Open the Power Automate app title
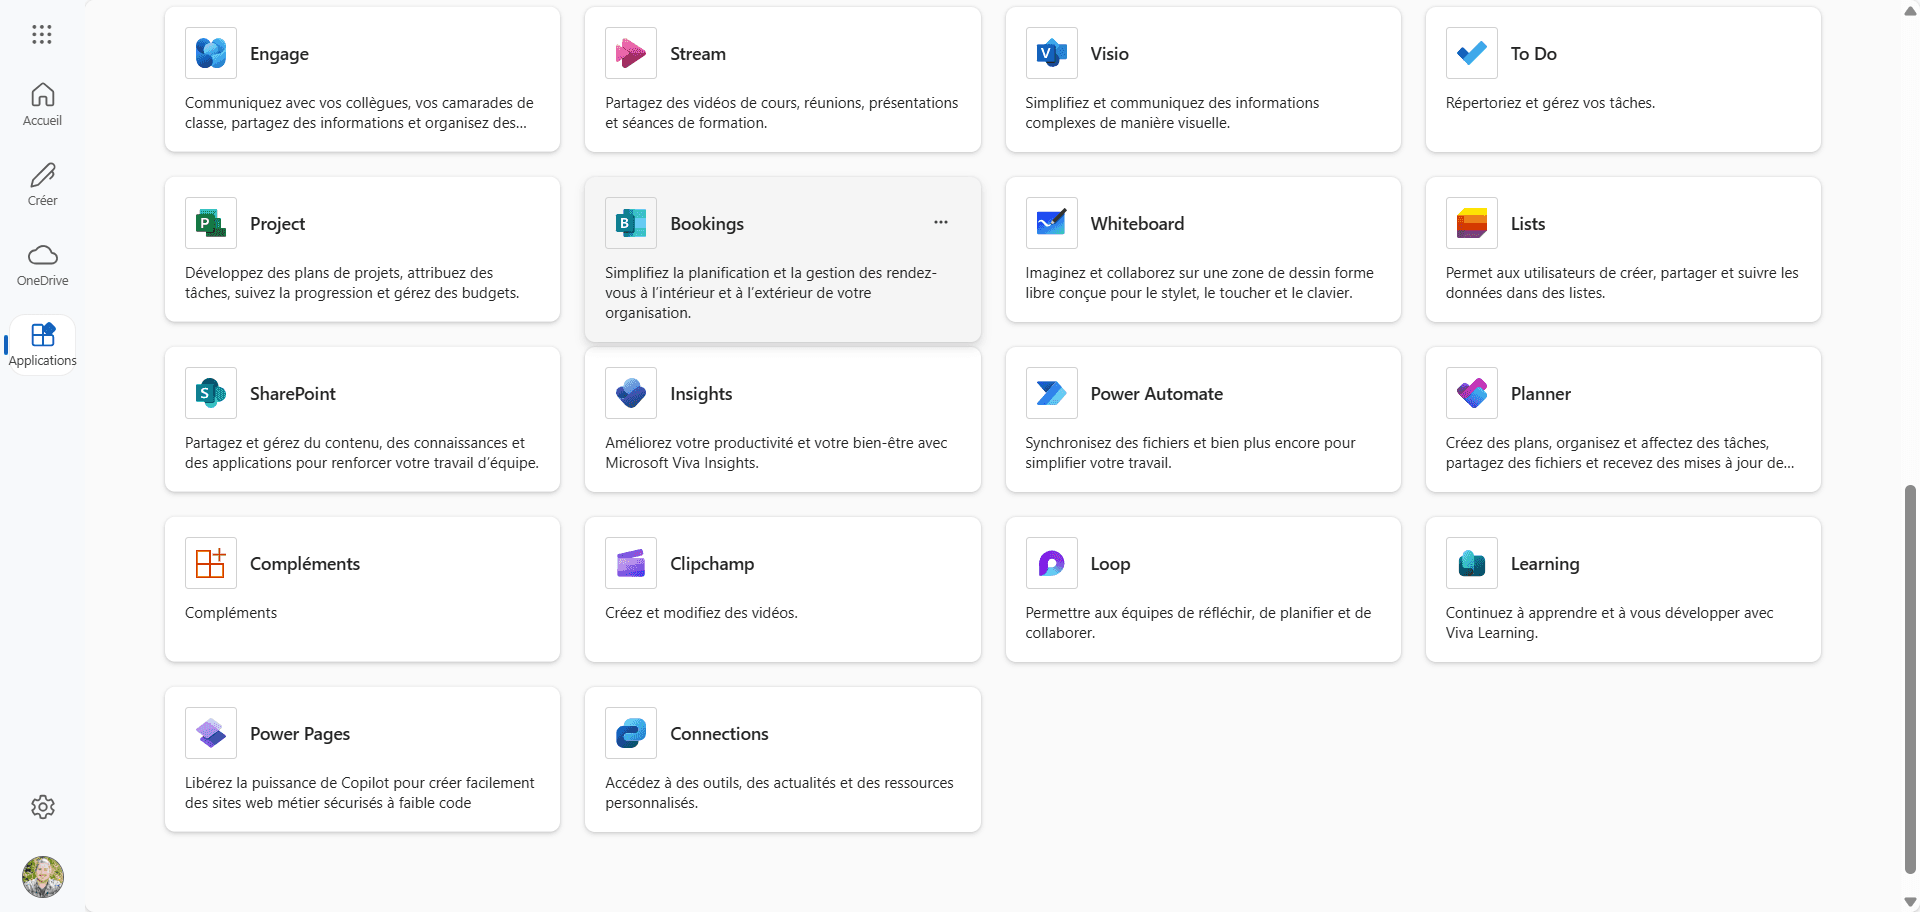The height and width of the screenshot is (912, 1920). [1156, 394]
